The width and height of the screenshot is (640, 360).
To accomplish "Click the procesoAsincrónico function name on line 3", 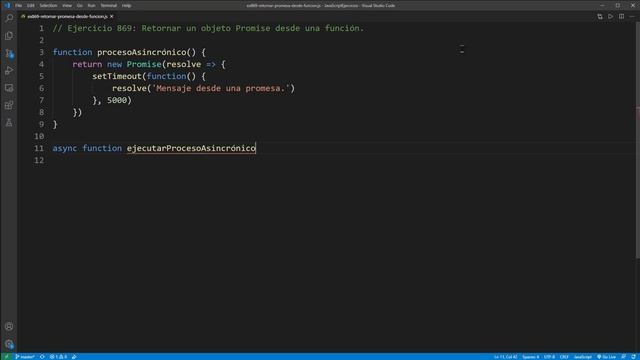I will (x=142, y=52).
